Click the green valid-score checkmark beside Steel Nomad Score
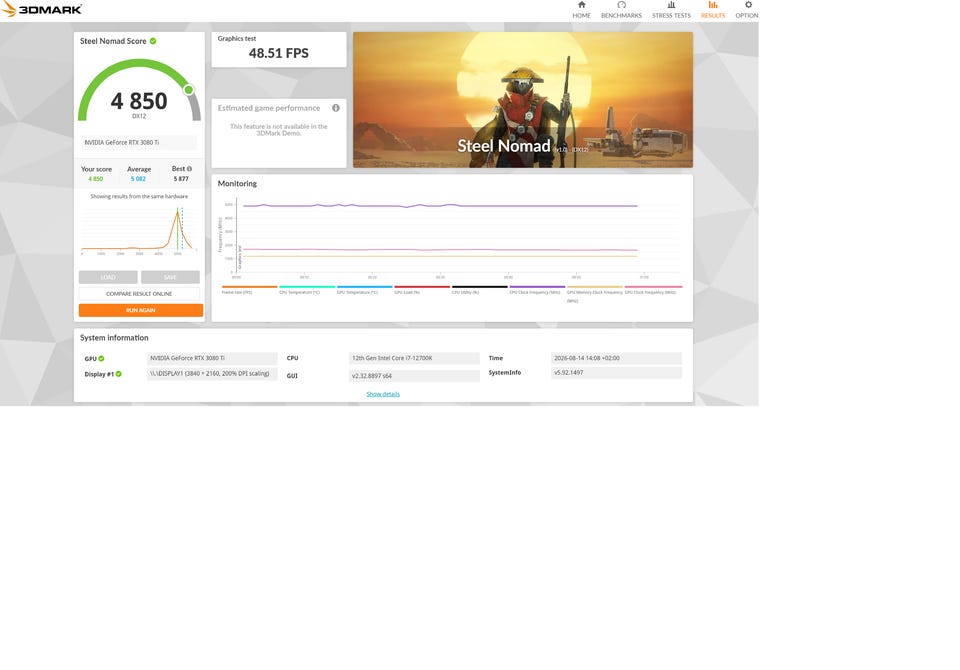960x670 pixels. (153, 41)
